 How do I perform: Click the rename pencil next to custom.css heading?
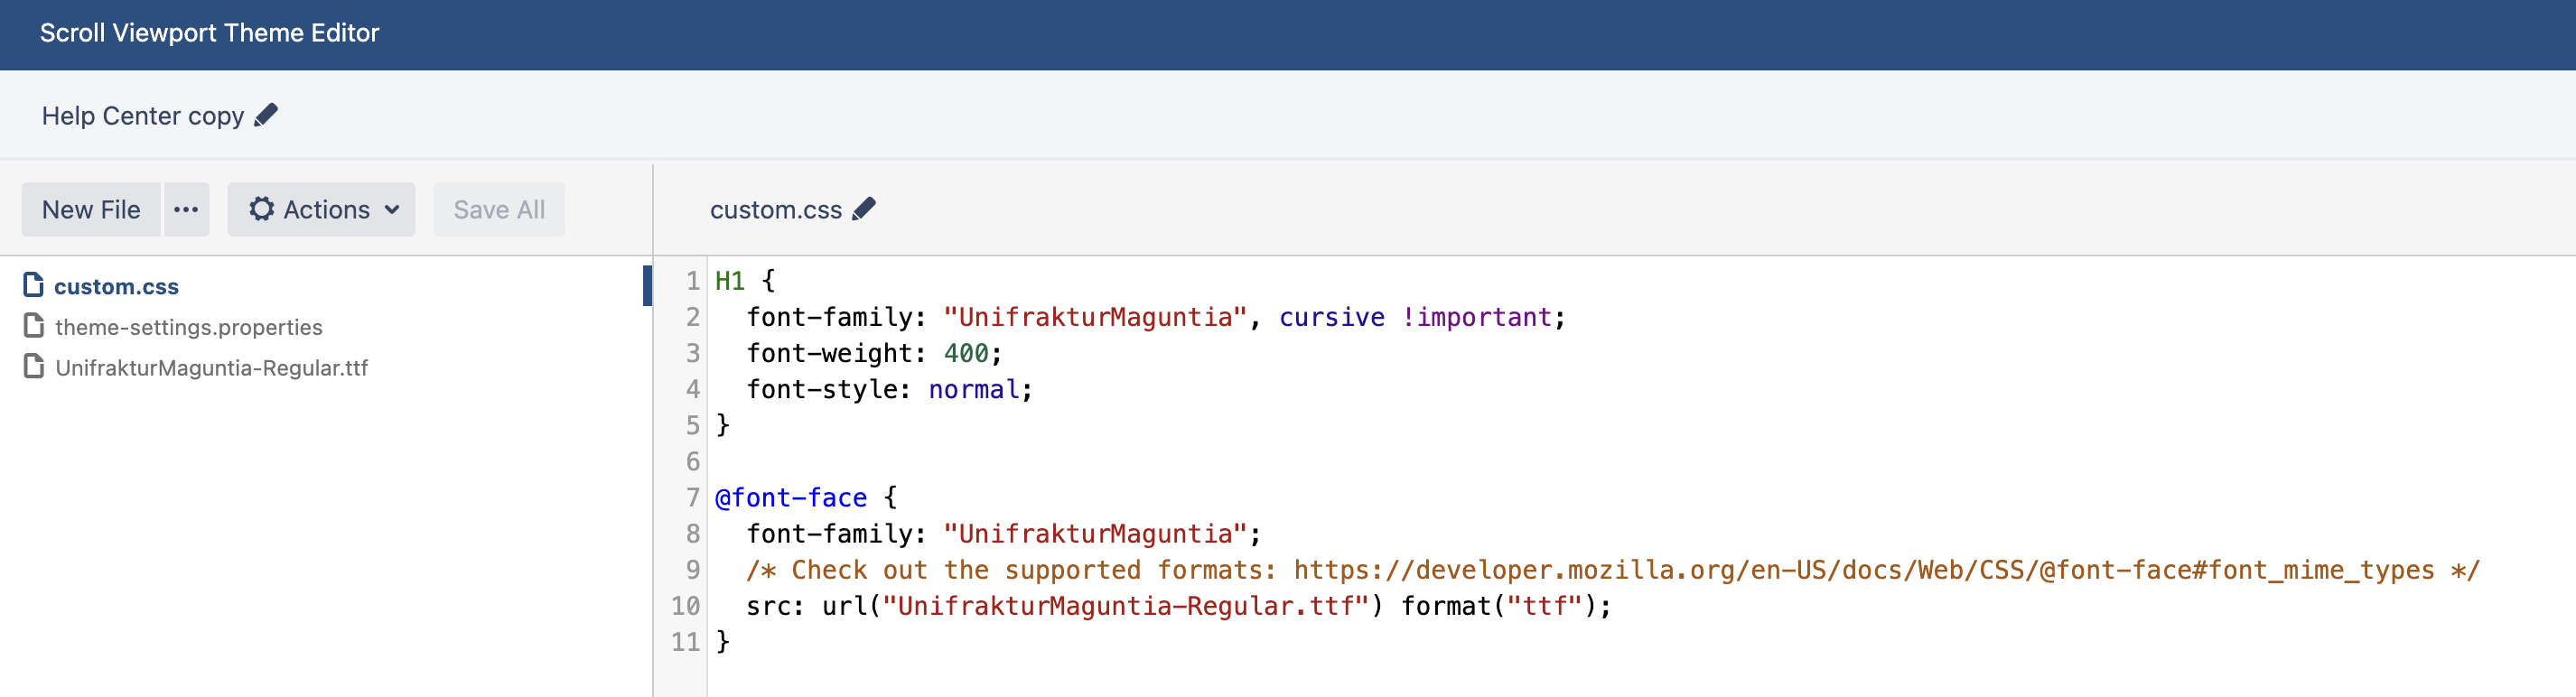point(864,209)
